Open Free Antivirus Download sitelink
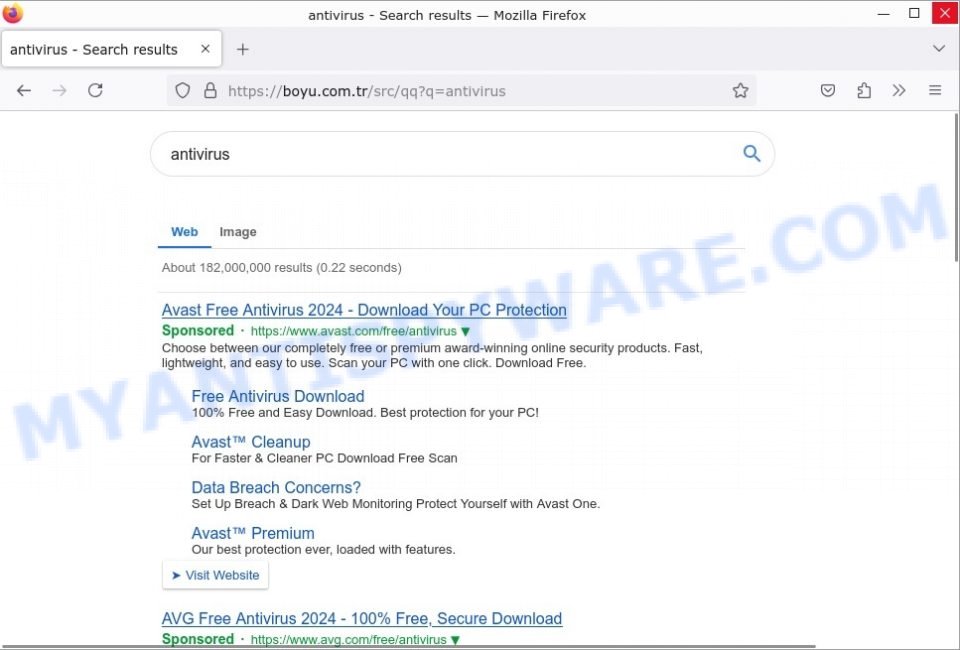The height and width of the screenshot is (650, 960). (x=277, y=396)
